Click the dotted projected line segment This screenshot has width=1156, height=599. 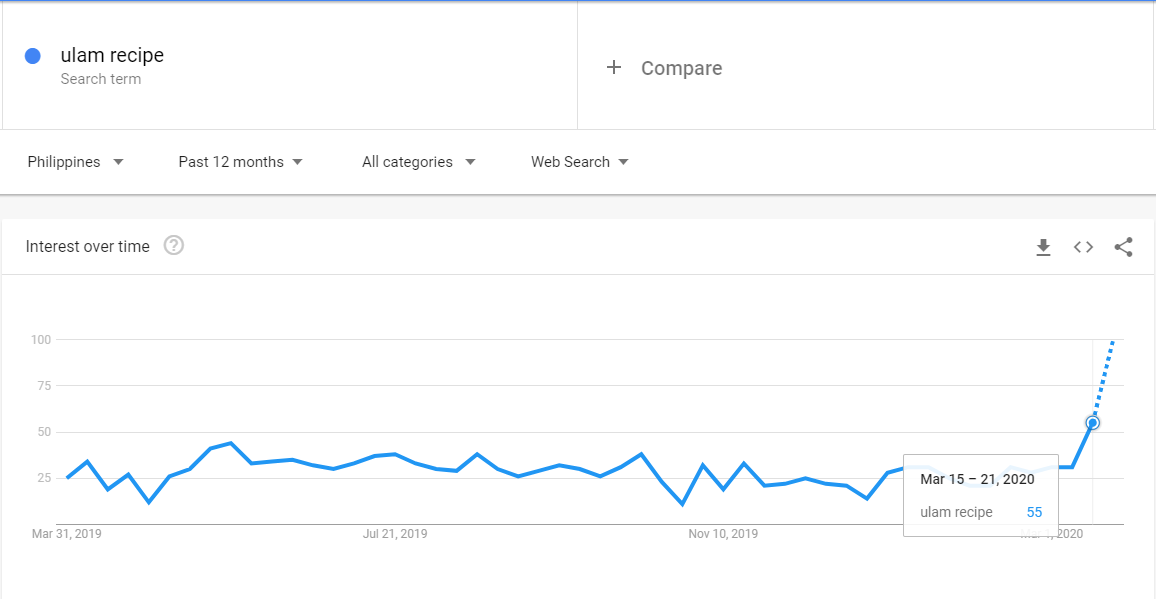[1104, 378]
